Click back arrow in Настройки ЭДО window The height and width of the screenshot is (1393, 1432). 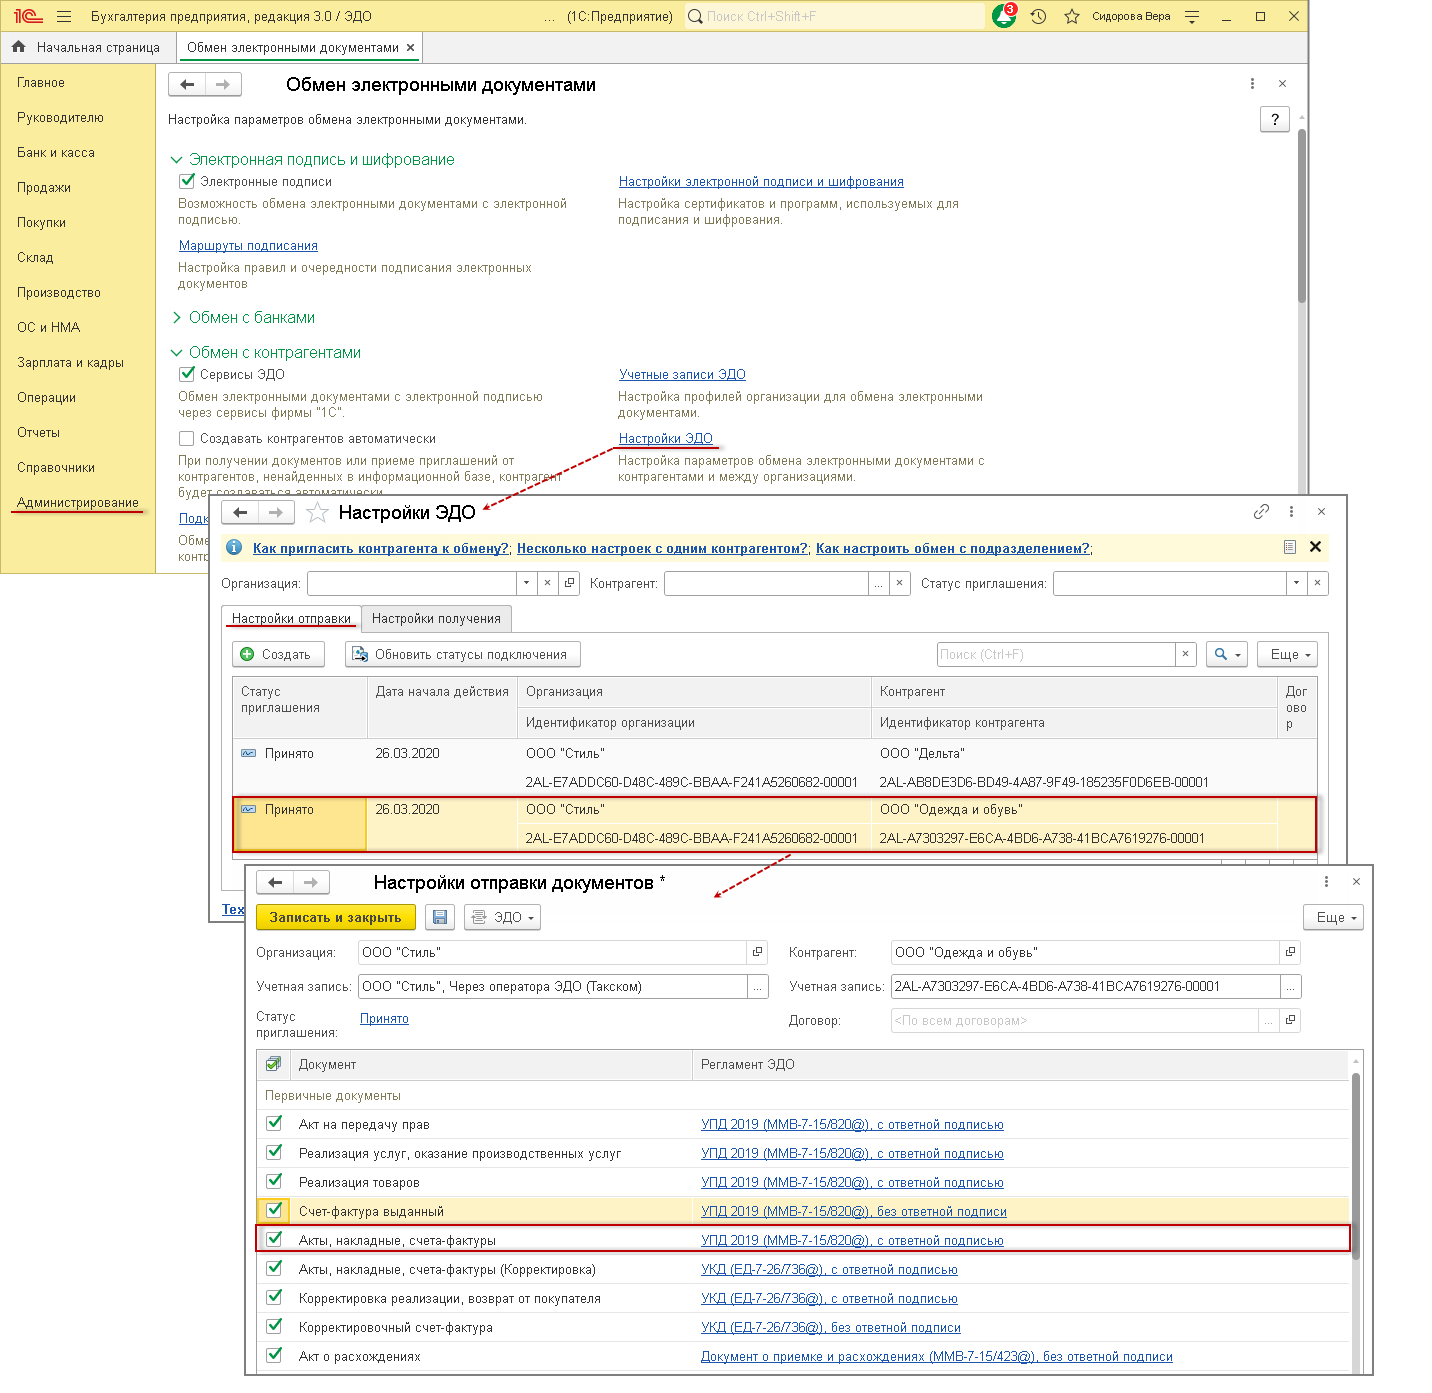coord(240,513)
